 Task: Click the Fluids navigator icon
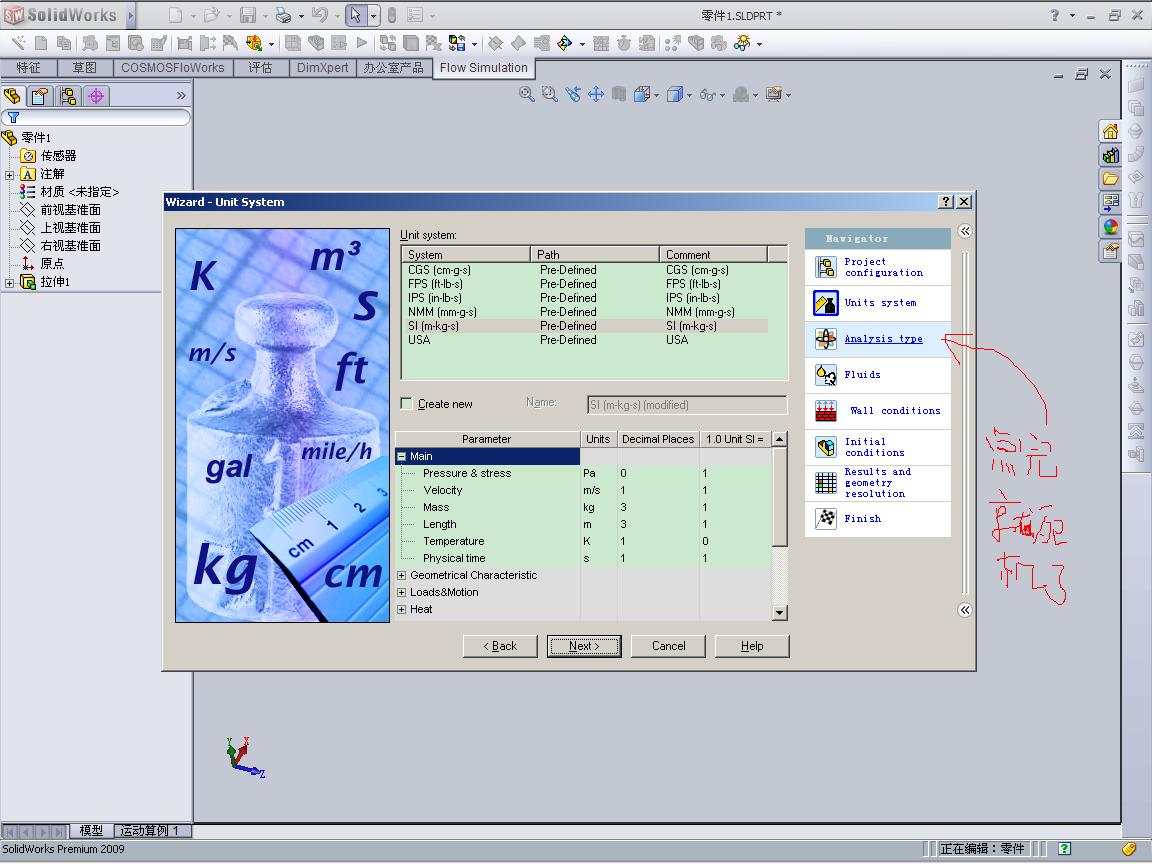pyautogui.click(x=826, y=375)
